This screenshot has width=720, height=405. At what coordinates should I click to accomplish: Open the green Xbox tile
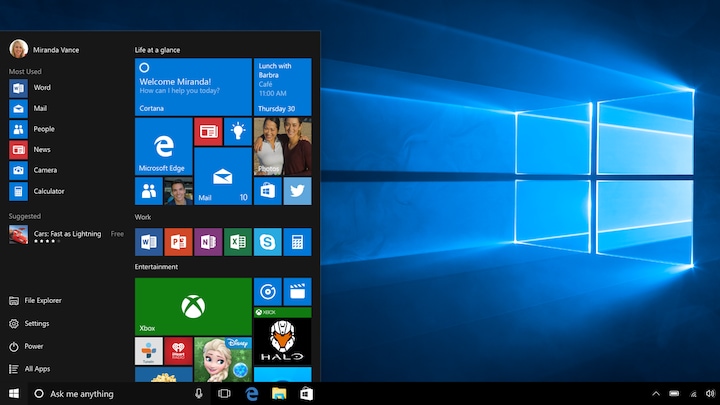tap(193, 306)
